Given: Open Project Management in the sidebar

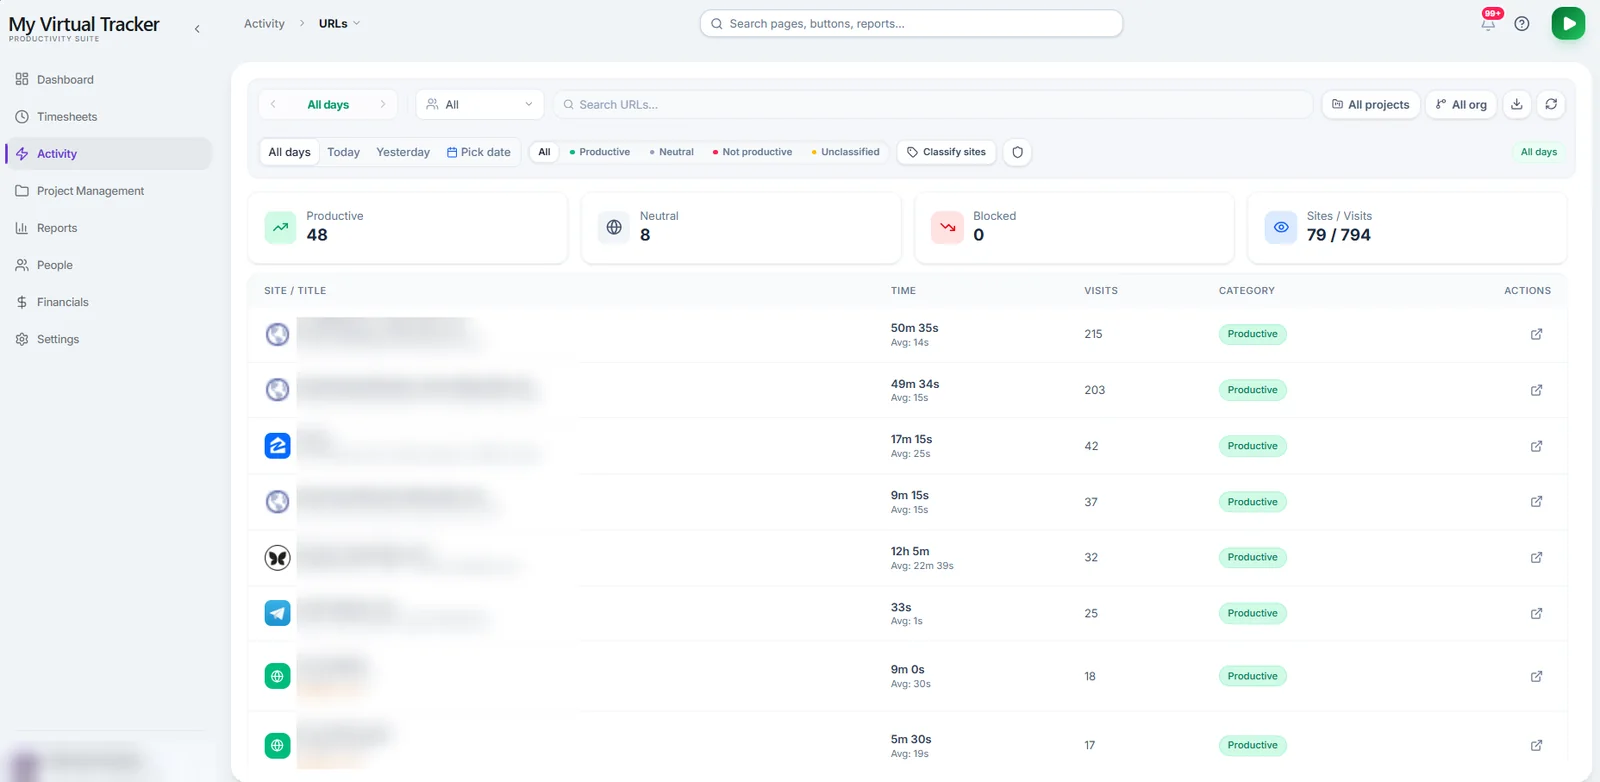Looking at the screenshot, I should [x=108, y=191].
